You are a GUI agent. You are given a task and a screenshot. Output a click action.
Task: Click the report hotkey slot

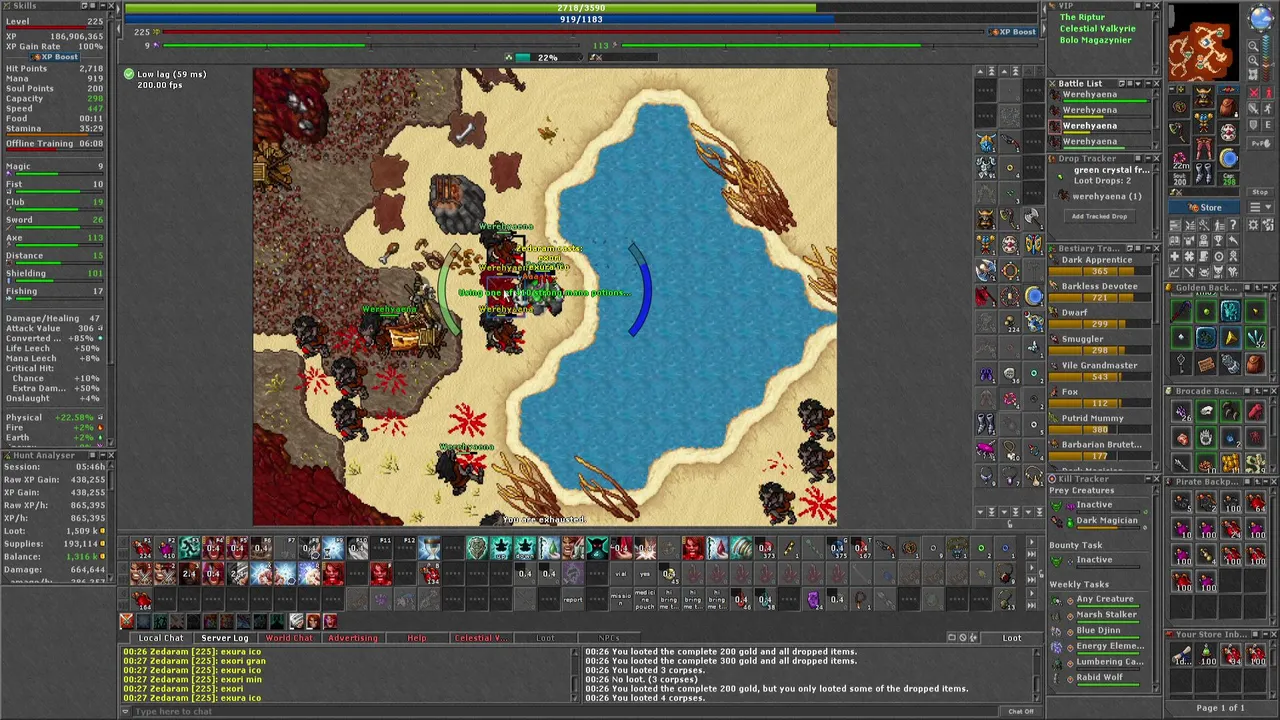[x=573, y=598]
